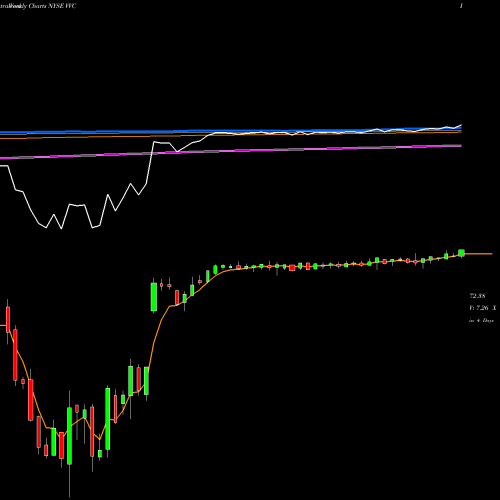The height and width of the screenshot is (500, 500).
Task: Click the "in 4 Days" label
Action: coord(481,320)
